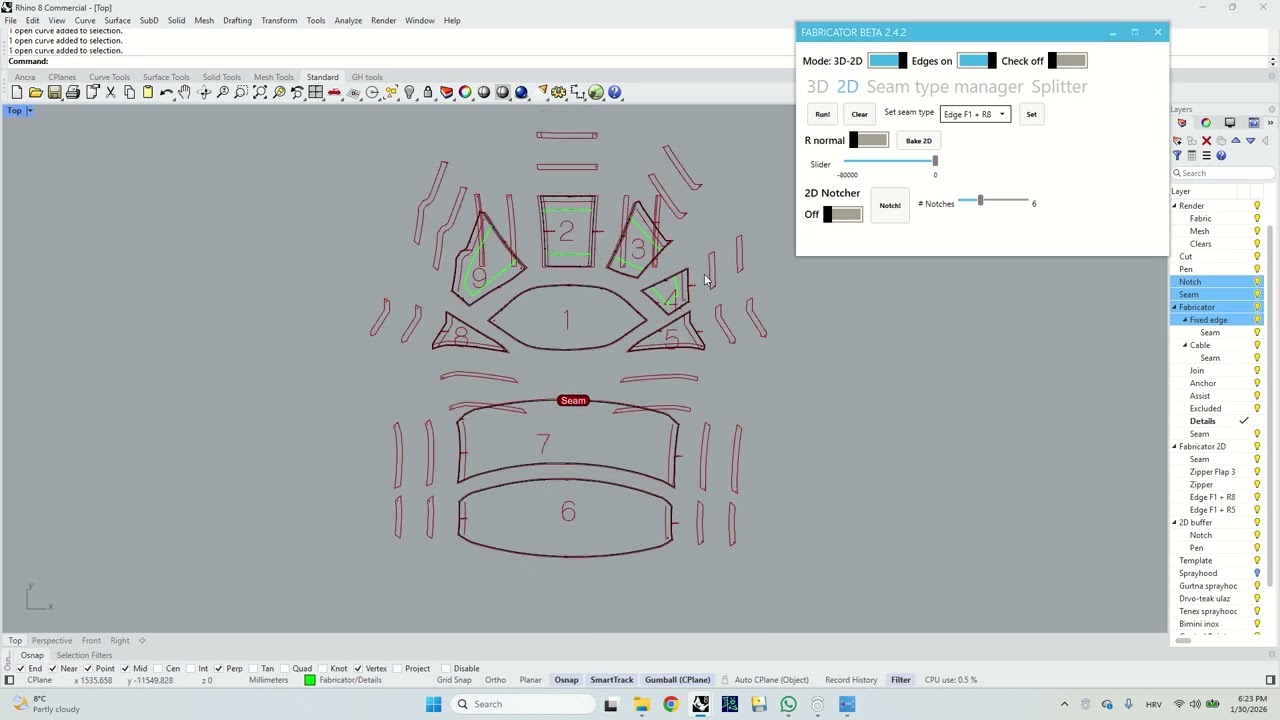Launch Grasshopper from the green icon
Viewport: 1280px width, 720px height.
click(x=596, y=92)
